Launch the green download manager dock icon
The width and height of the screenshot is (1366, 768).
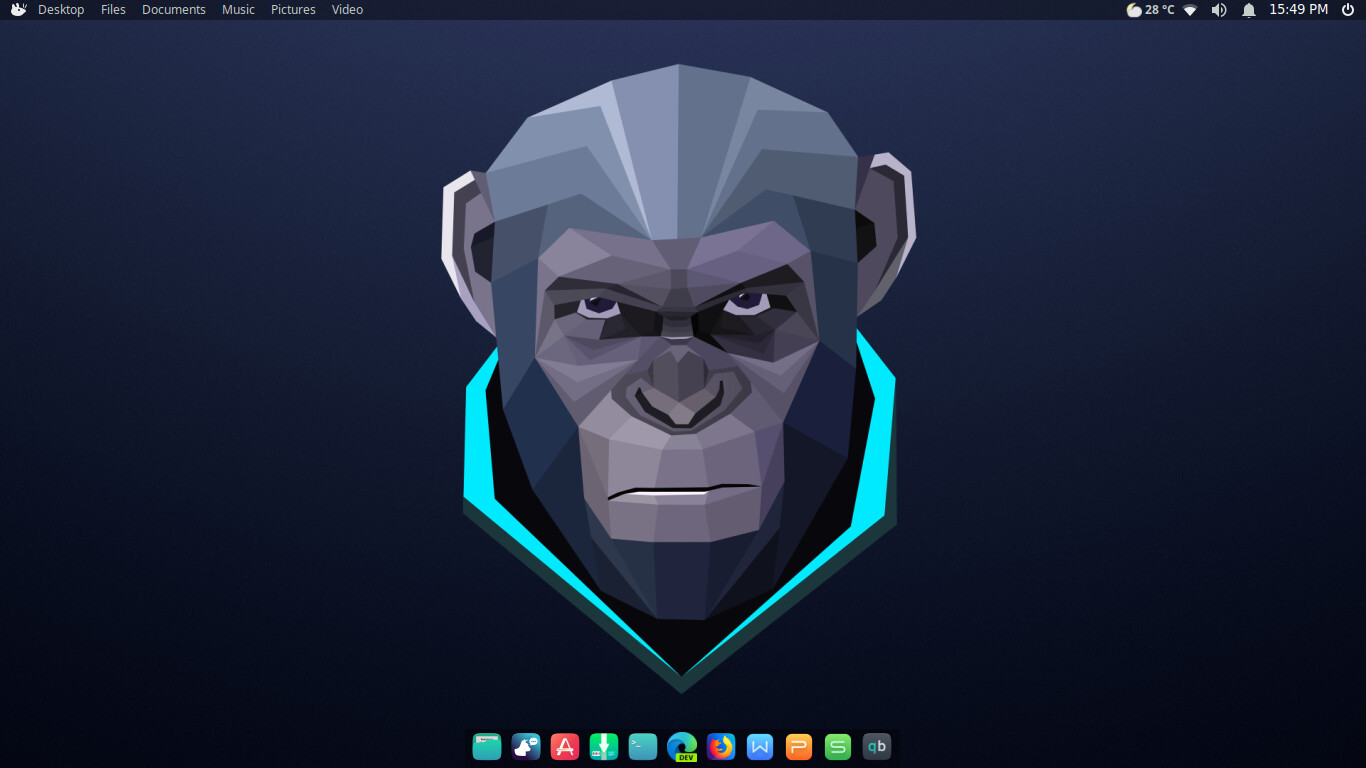tap(604, 746)
